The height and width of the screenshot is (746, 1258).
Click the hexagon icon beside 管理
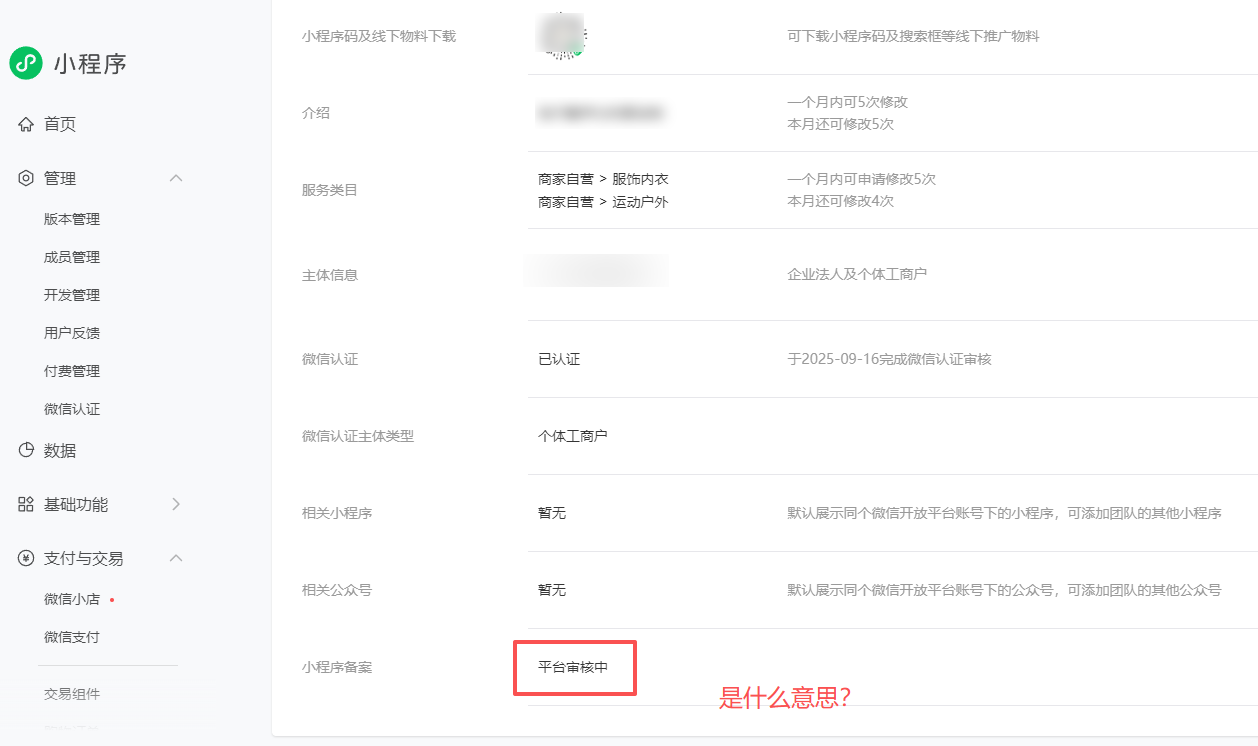[26, 178]
